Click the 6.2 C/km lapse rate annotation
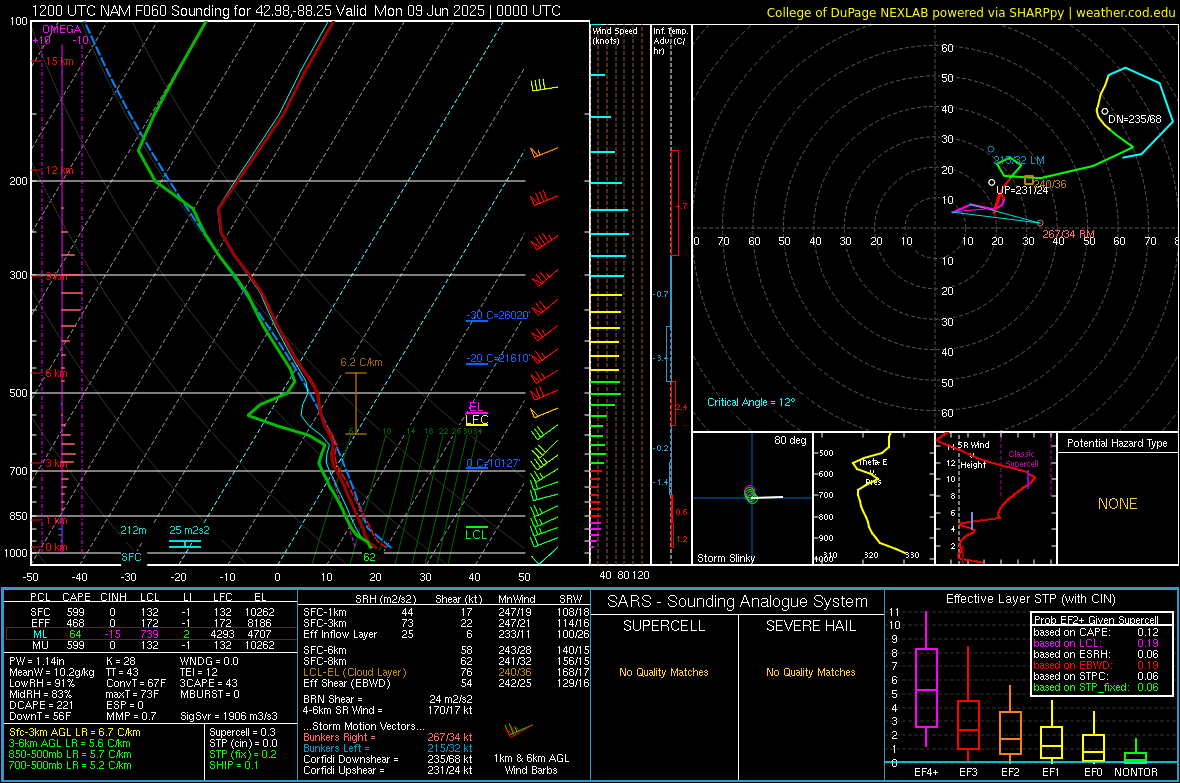The width and height of the screenshot is (1180, 783). click(361, 362)
